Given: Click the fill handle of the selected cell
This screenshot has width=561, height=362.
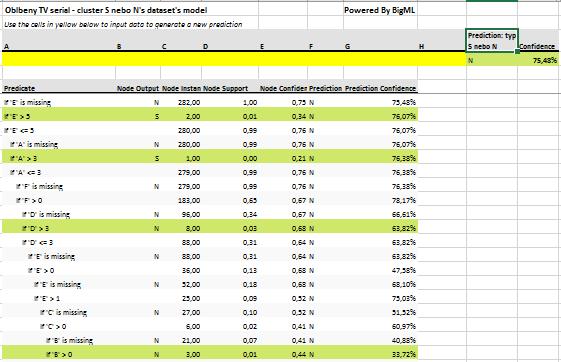Looking at the screenshot, I should tap(517, 52).
